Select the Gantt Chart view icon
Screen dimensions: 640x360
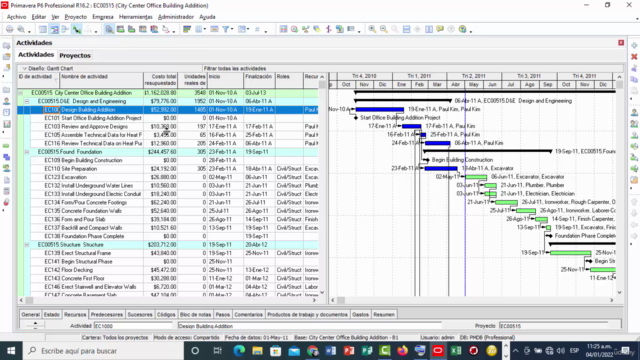(54, 29)
